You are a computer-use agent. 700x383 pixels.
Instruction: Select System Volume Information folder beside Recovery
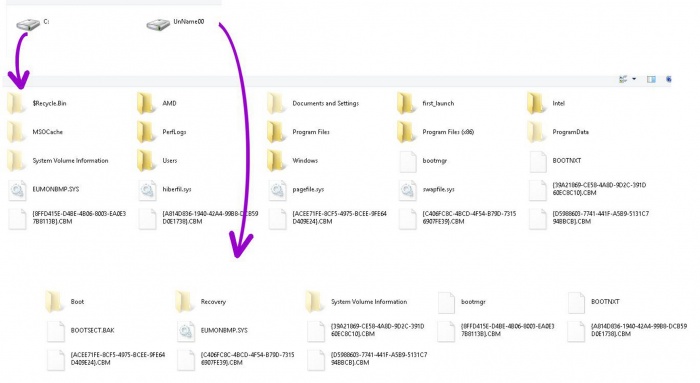[x=357, y=302]
